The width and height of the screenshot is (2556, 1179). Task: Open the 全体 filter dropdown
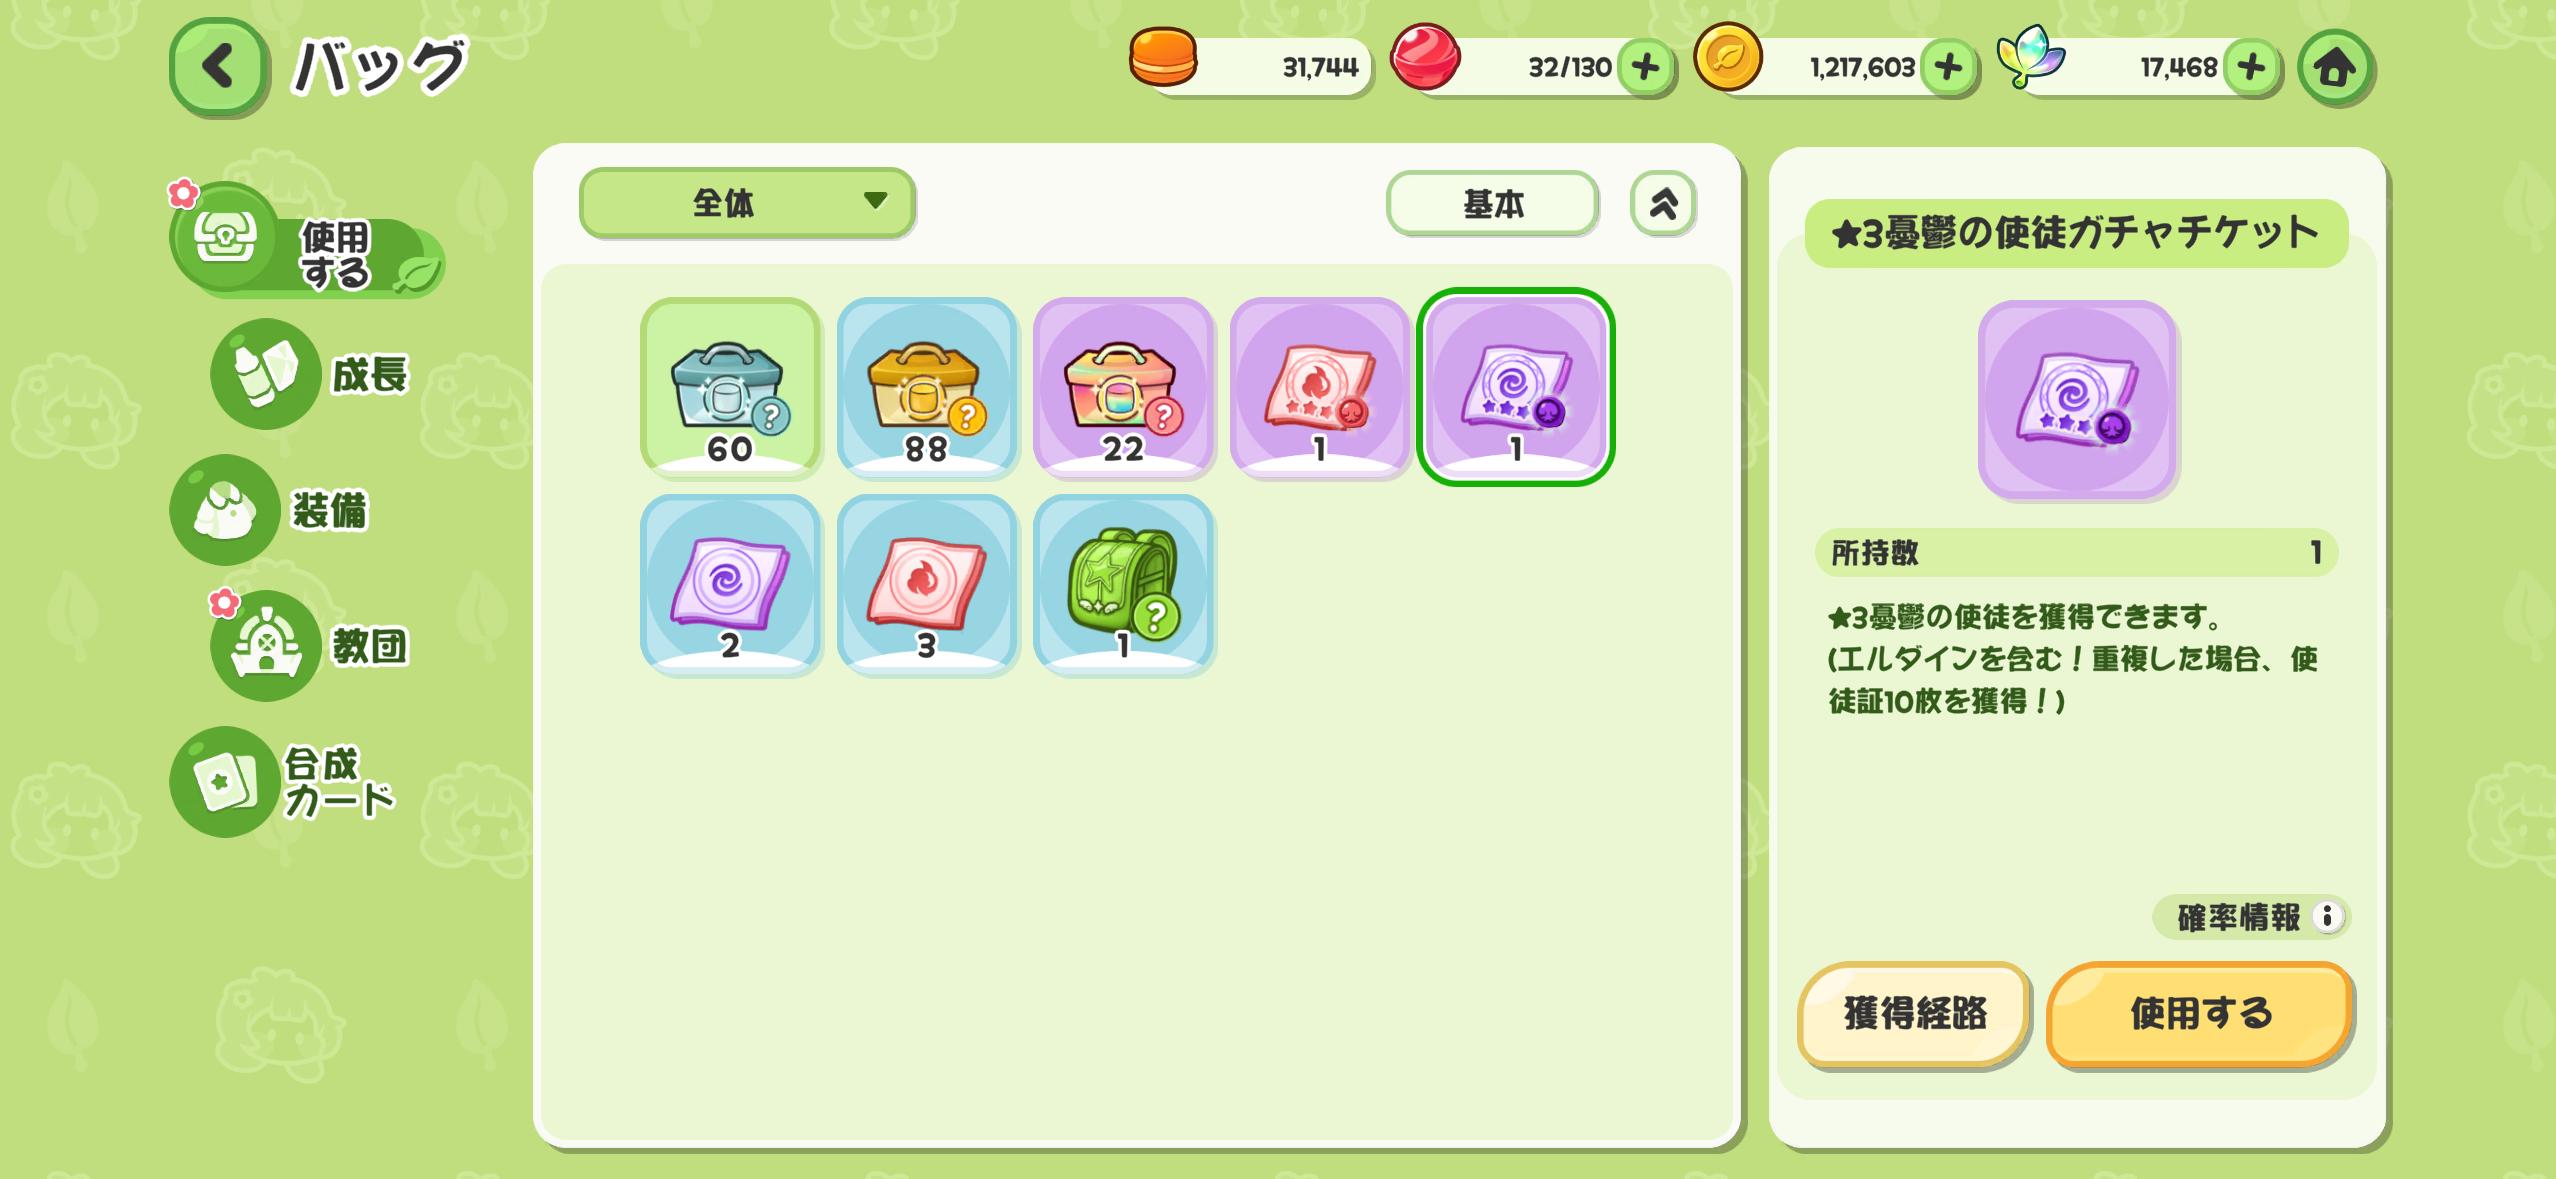coord(747,203)
